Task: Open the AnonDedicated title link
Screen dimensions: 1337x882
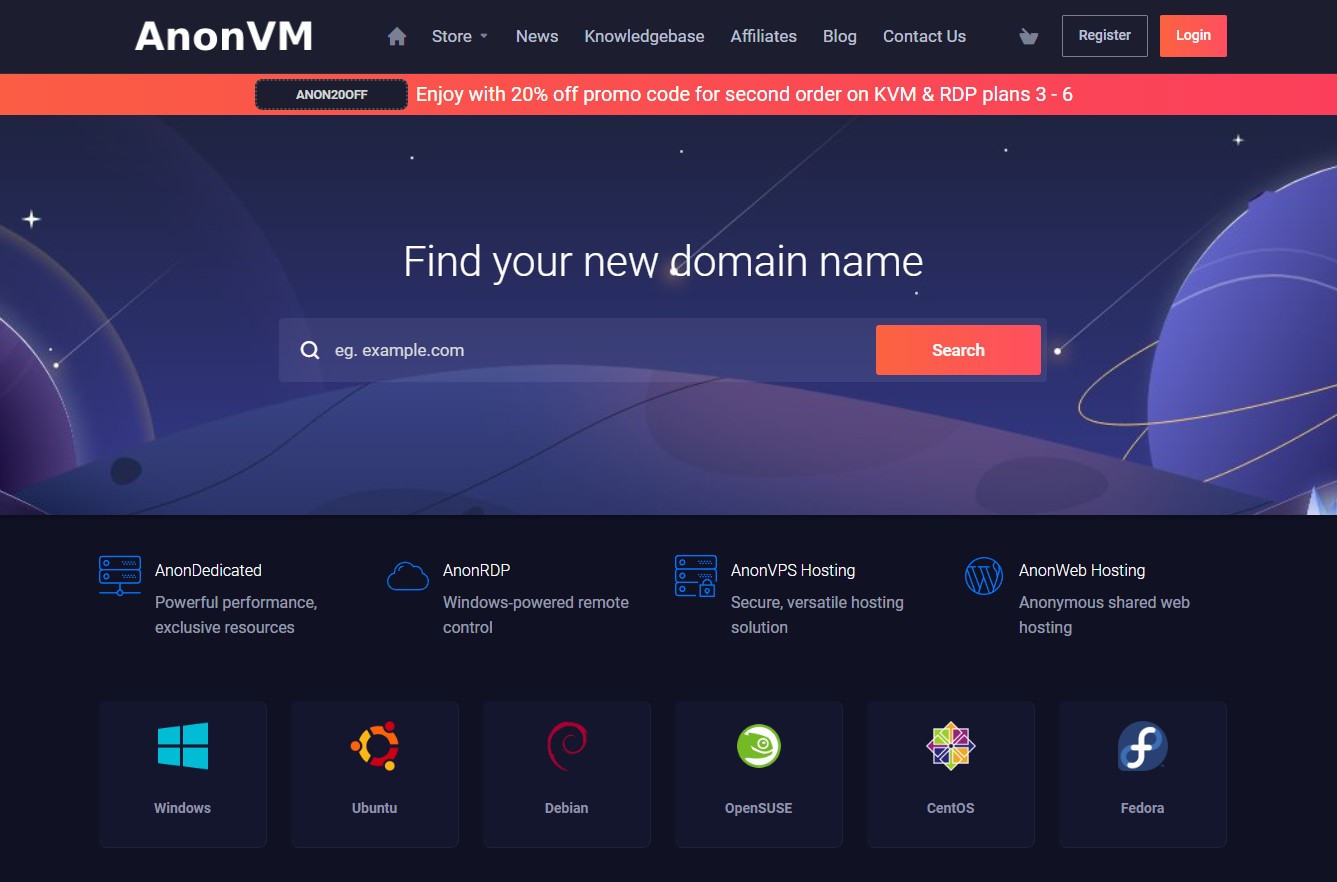Action: tap(208, 570)
